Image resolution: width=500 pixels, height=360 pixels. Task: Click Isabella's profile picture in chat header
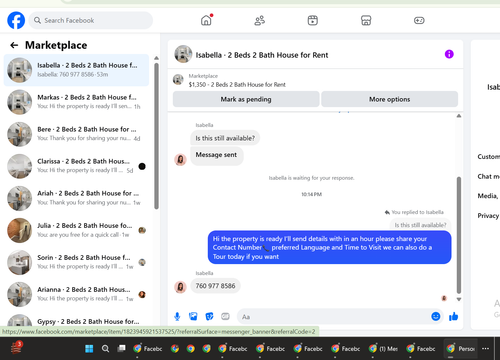click(x=183, y=54)
